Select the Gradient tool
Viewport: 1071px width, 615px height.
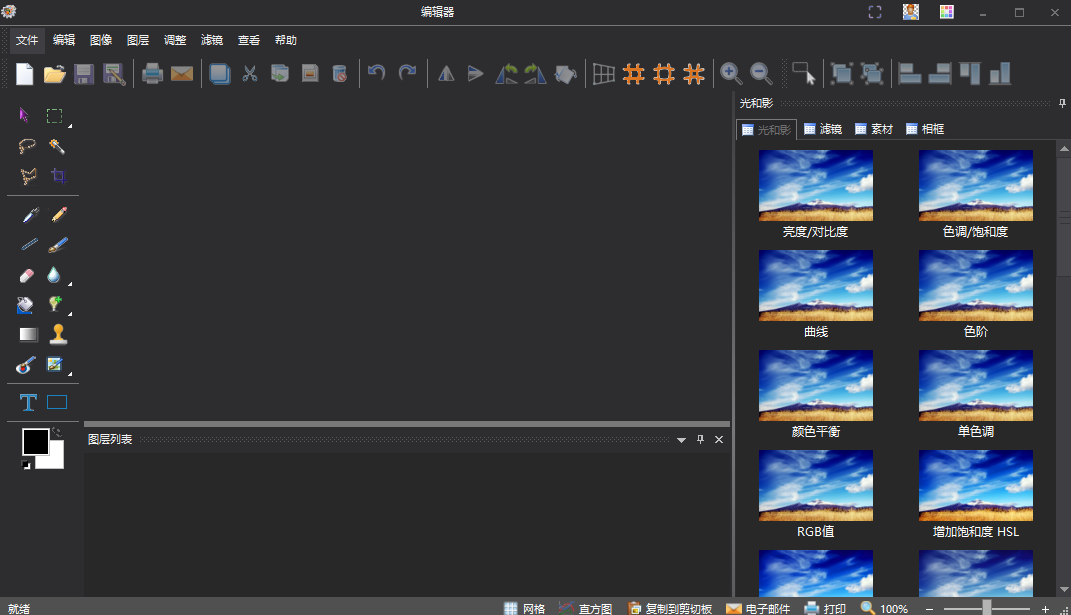[x=28, y=334]
